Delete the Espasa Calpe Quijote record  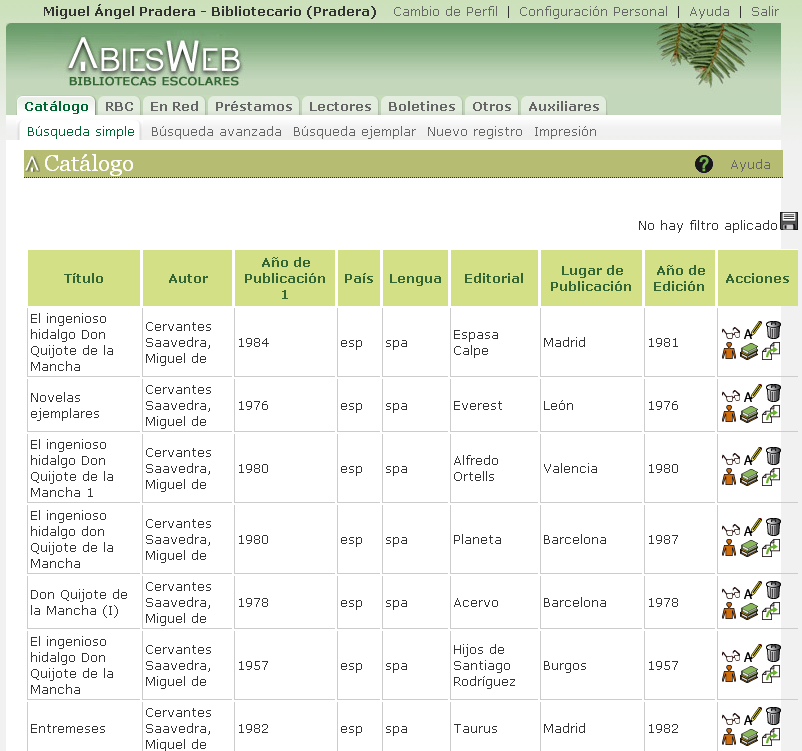click(773, 330)
